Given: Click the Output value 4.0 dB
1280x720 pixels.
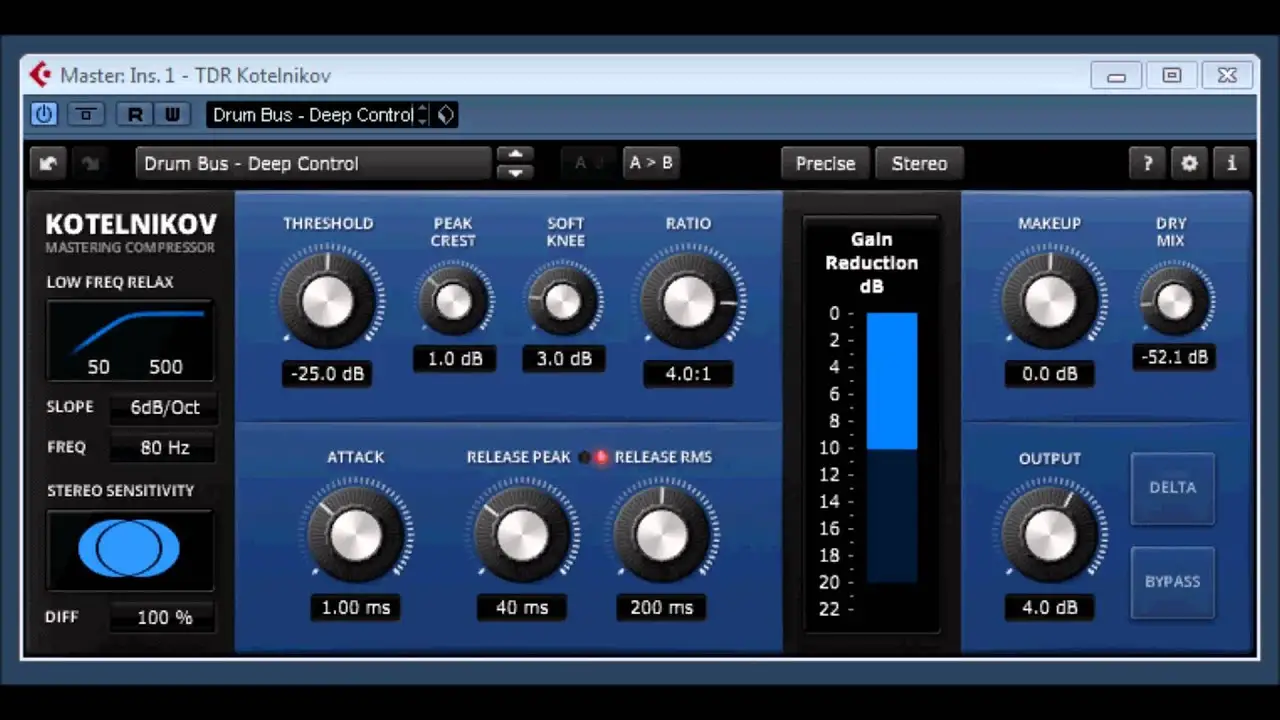Looking at the screenshot, I should coord(1049,607).
